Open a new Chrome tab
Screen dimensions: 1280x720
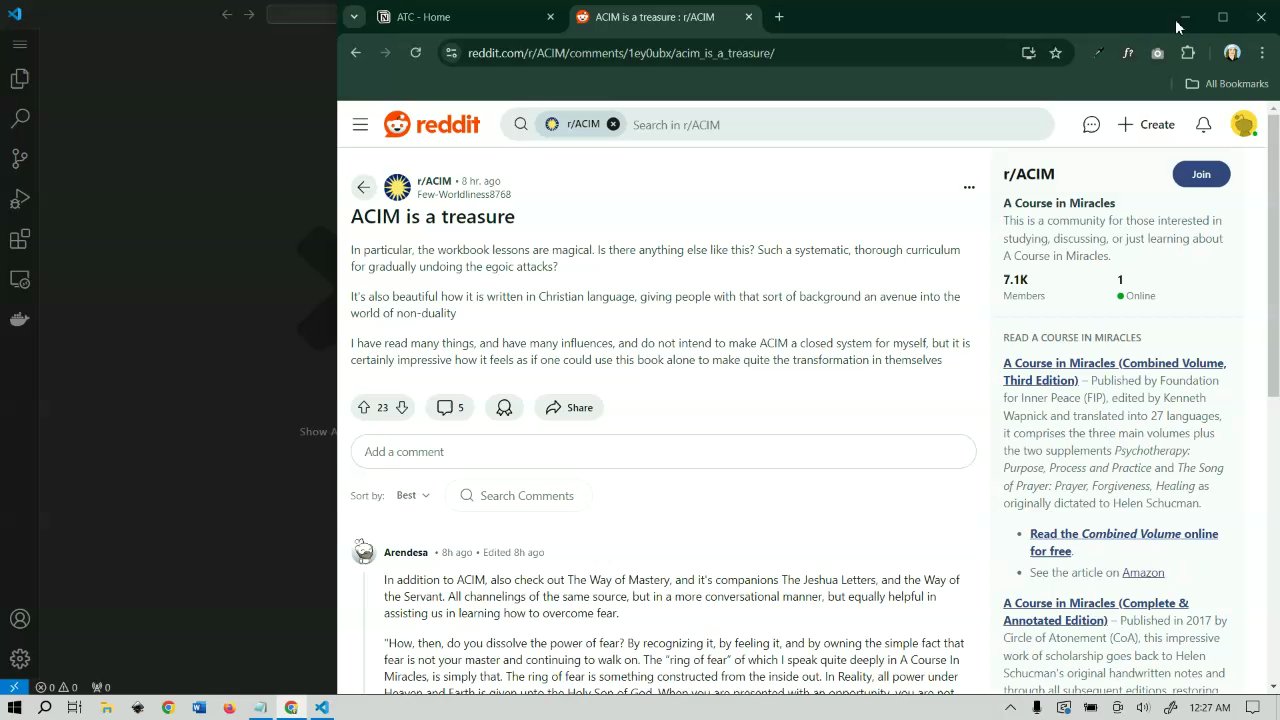pos(779,17)
